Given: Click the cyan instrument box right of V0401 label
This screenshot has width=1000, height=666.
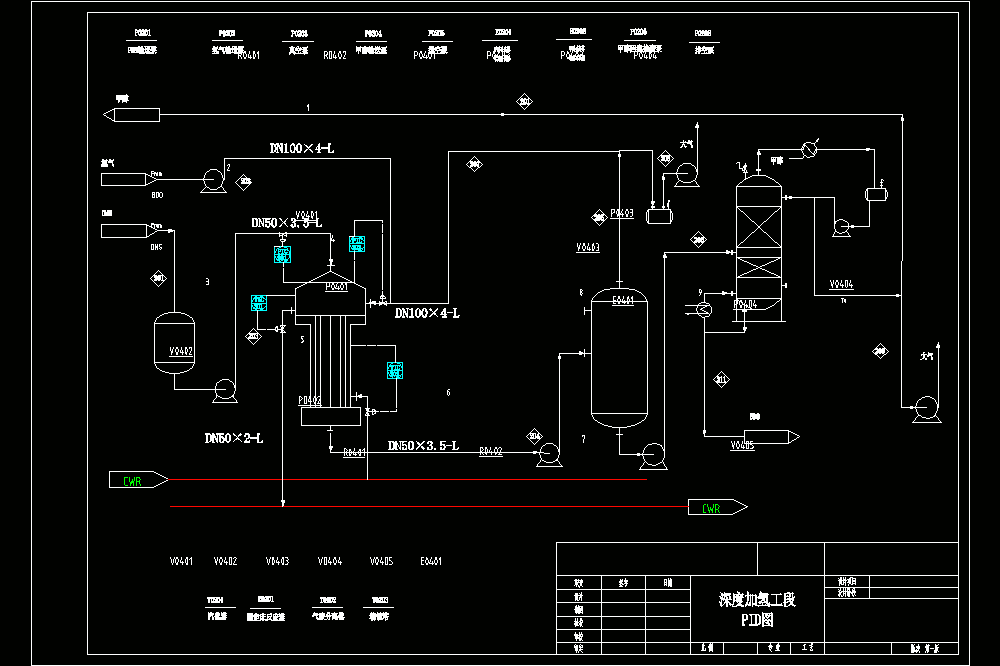Looking at the screenshot, I should coord(357,244).
